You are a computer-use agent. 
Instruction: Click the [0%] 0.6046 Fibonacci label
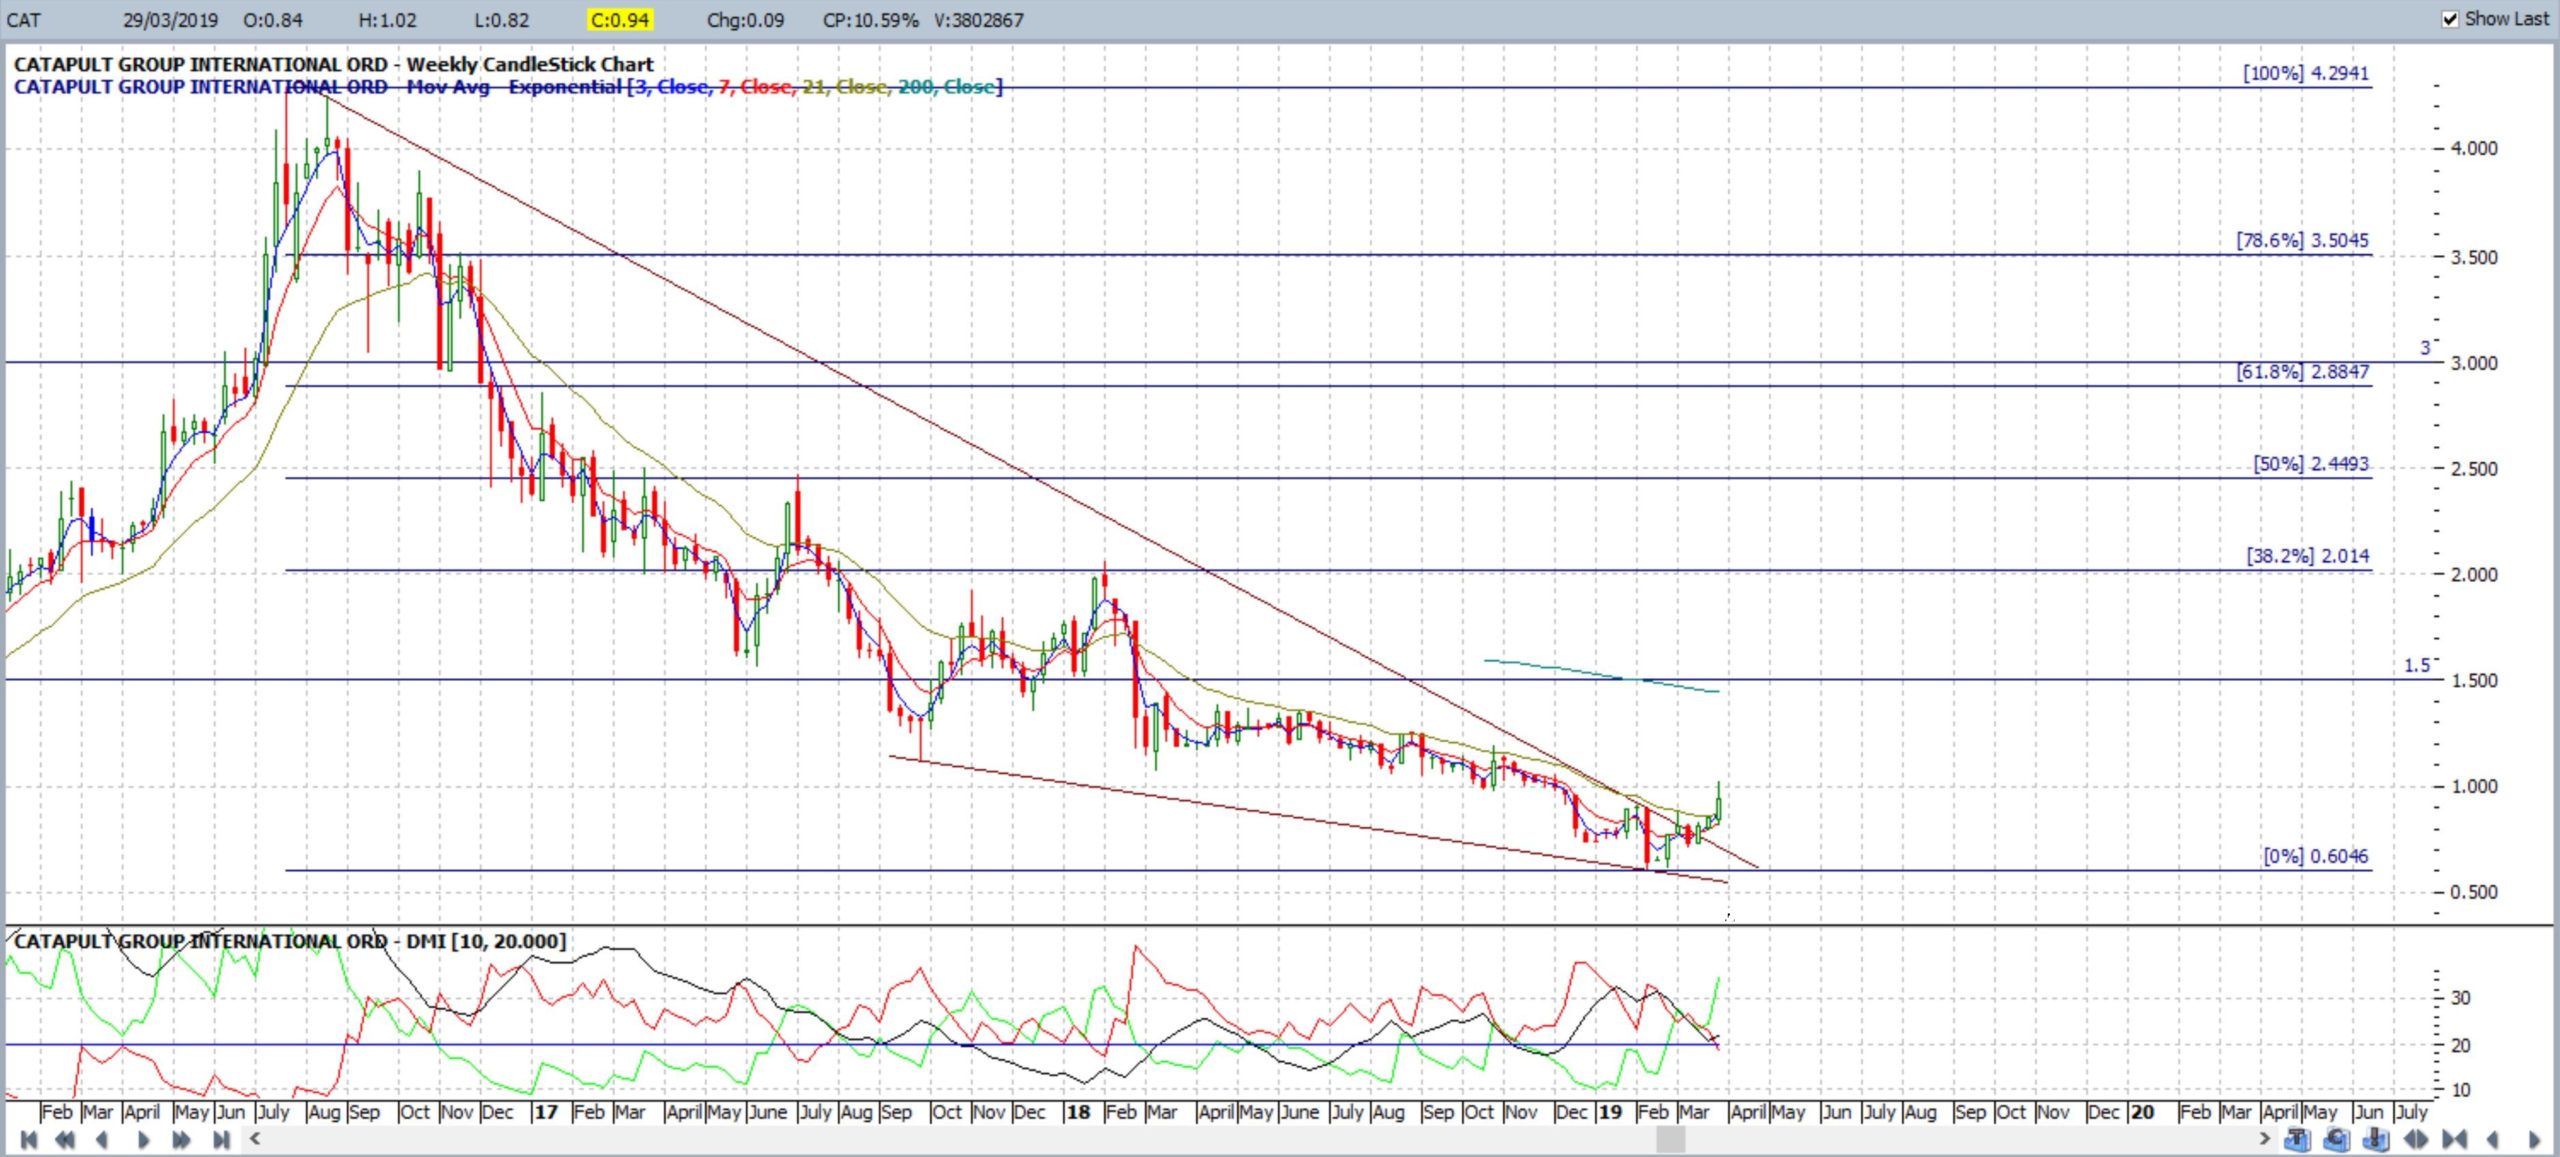tap(2315, 856)
